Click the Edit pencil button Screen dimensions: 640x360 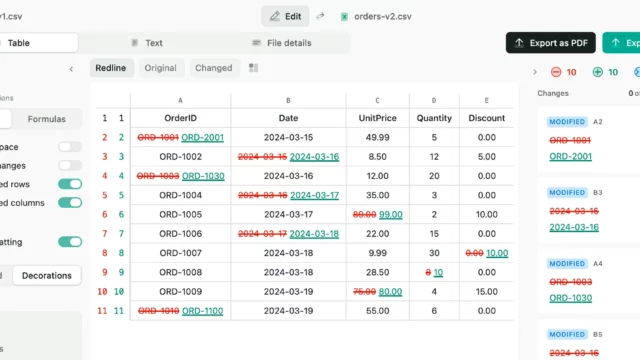click(x=285, y=16)
